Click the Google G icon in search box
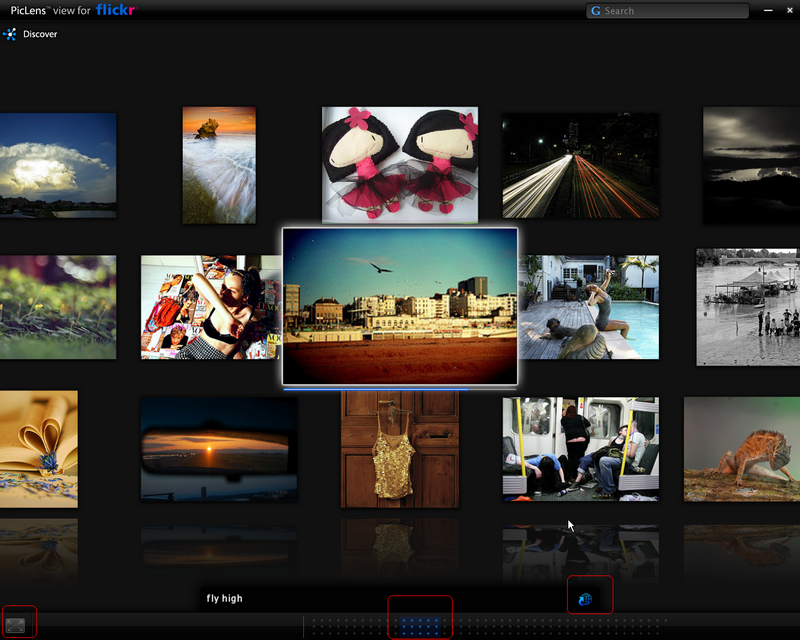 (596, 11)
